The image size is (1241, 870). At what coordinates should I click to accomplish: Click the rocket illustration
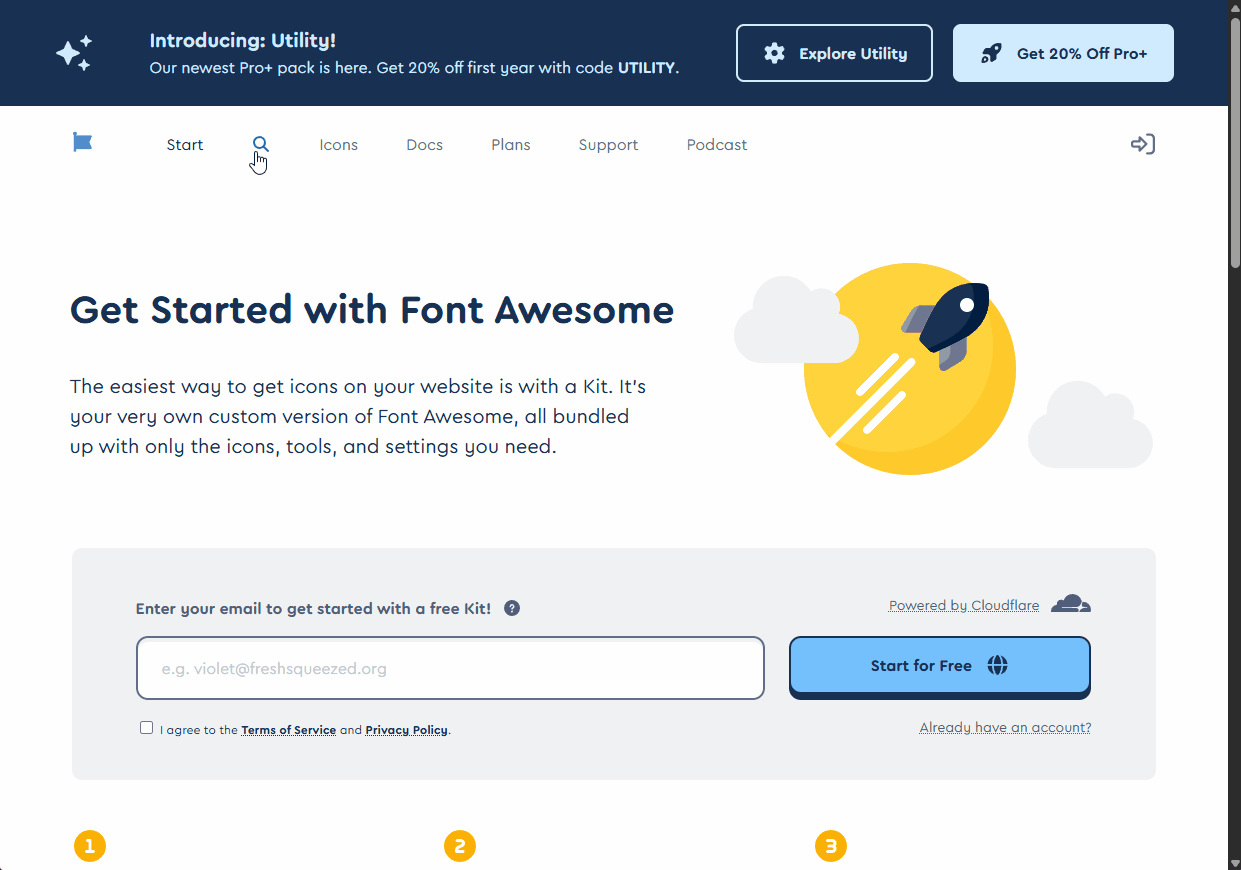947,321
